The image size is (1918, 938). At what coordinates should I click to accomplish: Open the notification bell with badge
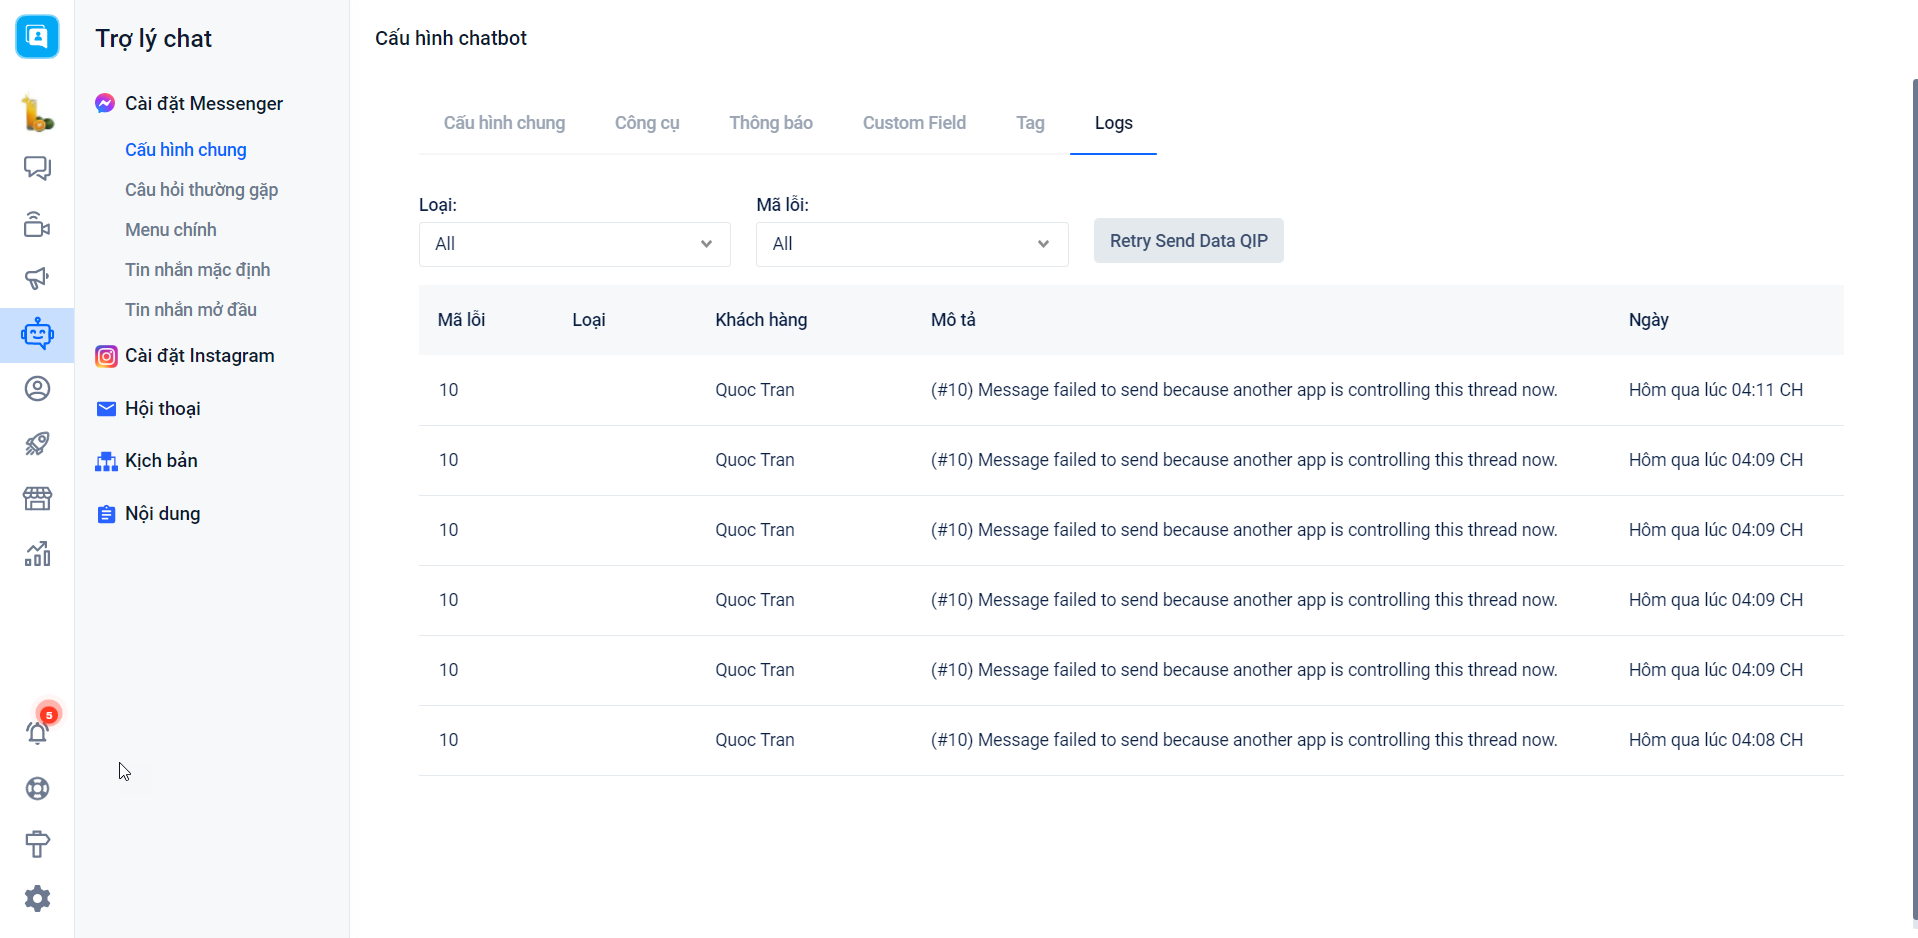pyautogui.click(x=38, y=732)
